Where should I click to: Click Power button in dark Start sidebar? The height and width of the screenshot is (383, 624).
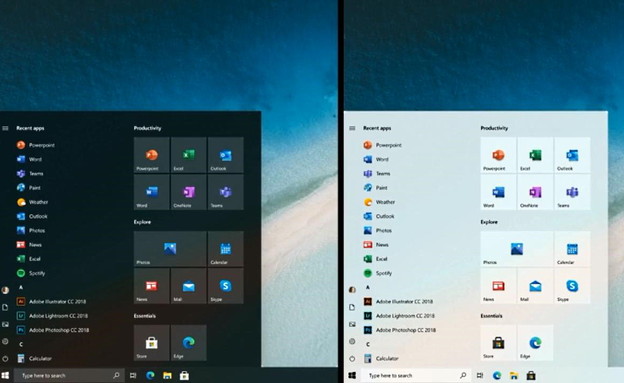(5, 358)
